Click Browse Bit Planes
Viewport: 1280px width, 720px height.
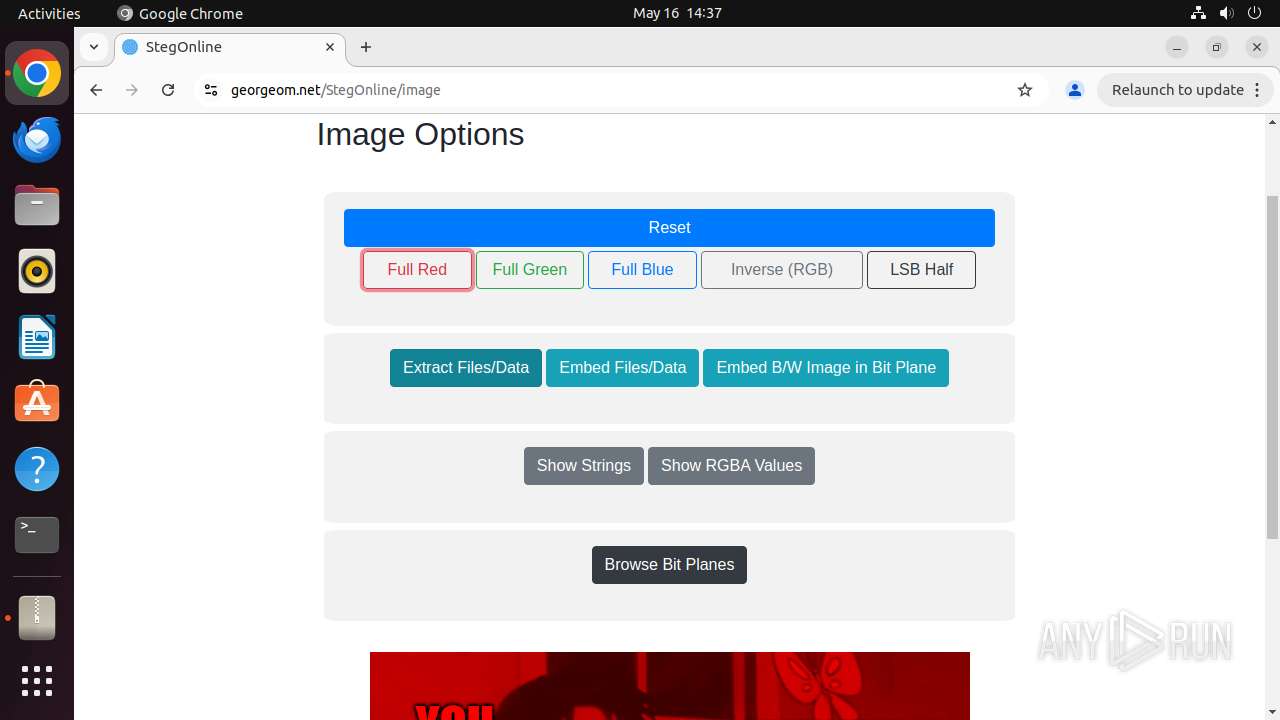coord(669,565)
